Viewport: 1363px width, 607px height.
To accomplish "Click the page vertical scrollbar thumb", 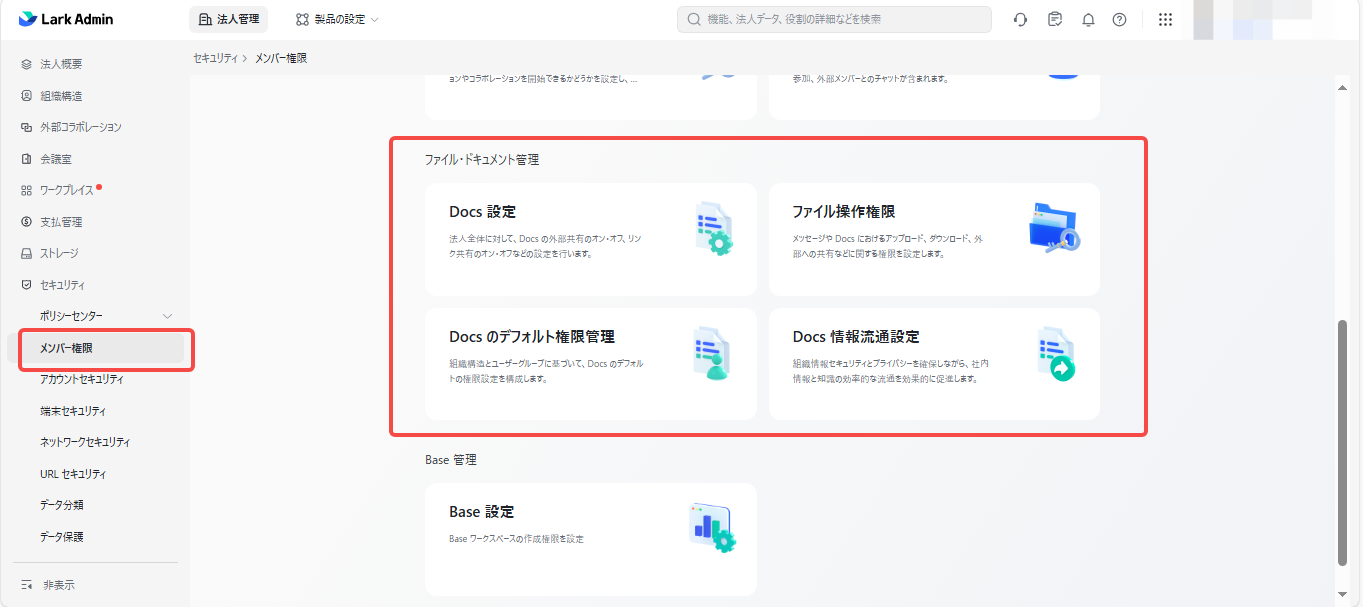I will tap(1343, 443).
